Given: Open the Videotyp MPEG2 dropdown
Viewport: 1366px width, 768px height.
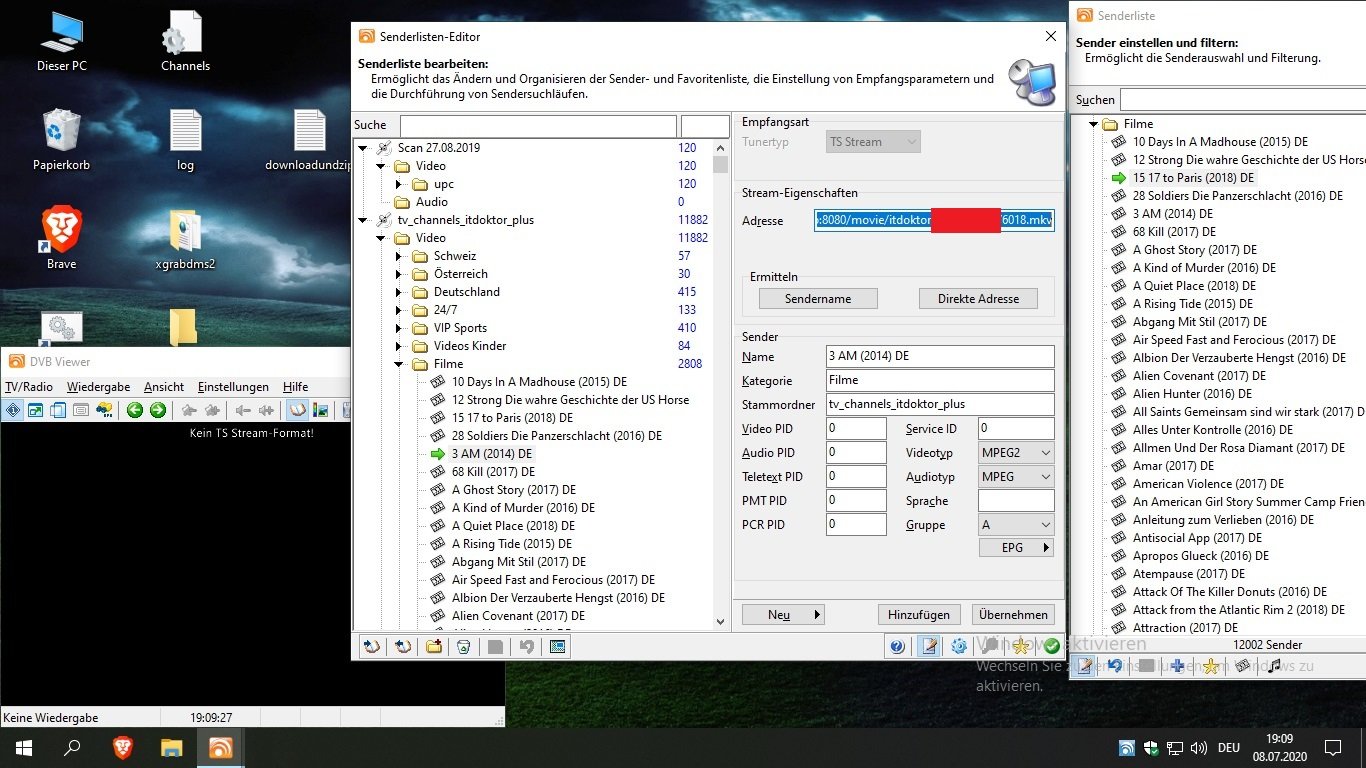Looking at the screenshot, I should point(1016,453).
